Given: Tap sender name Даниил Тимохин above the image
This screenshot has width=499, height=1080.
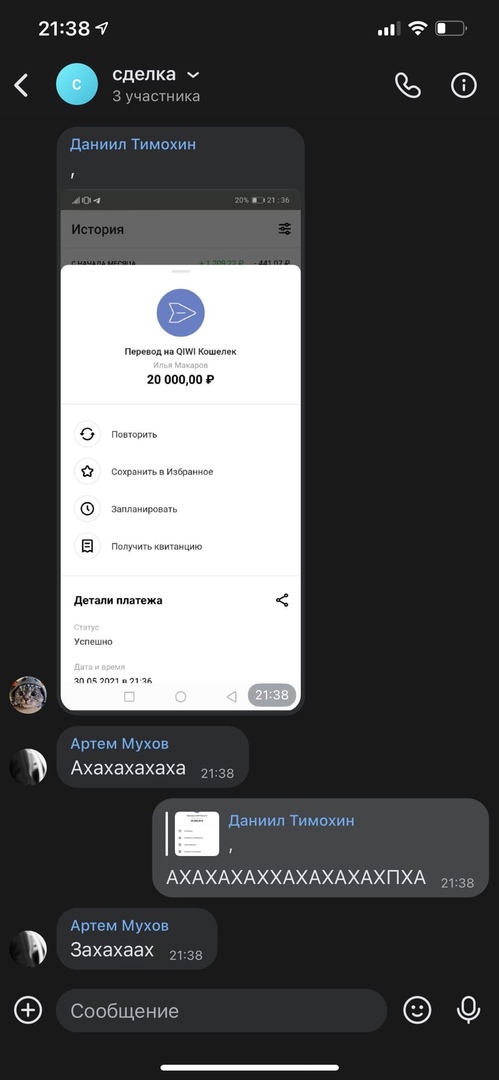Looking at the screenshot, I should tap(132, 144).
